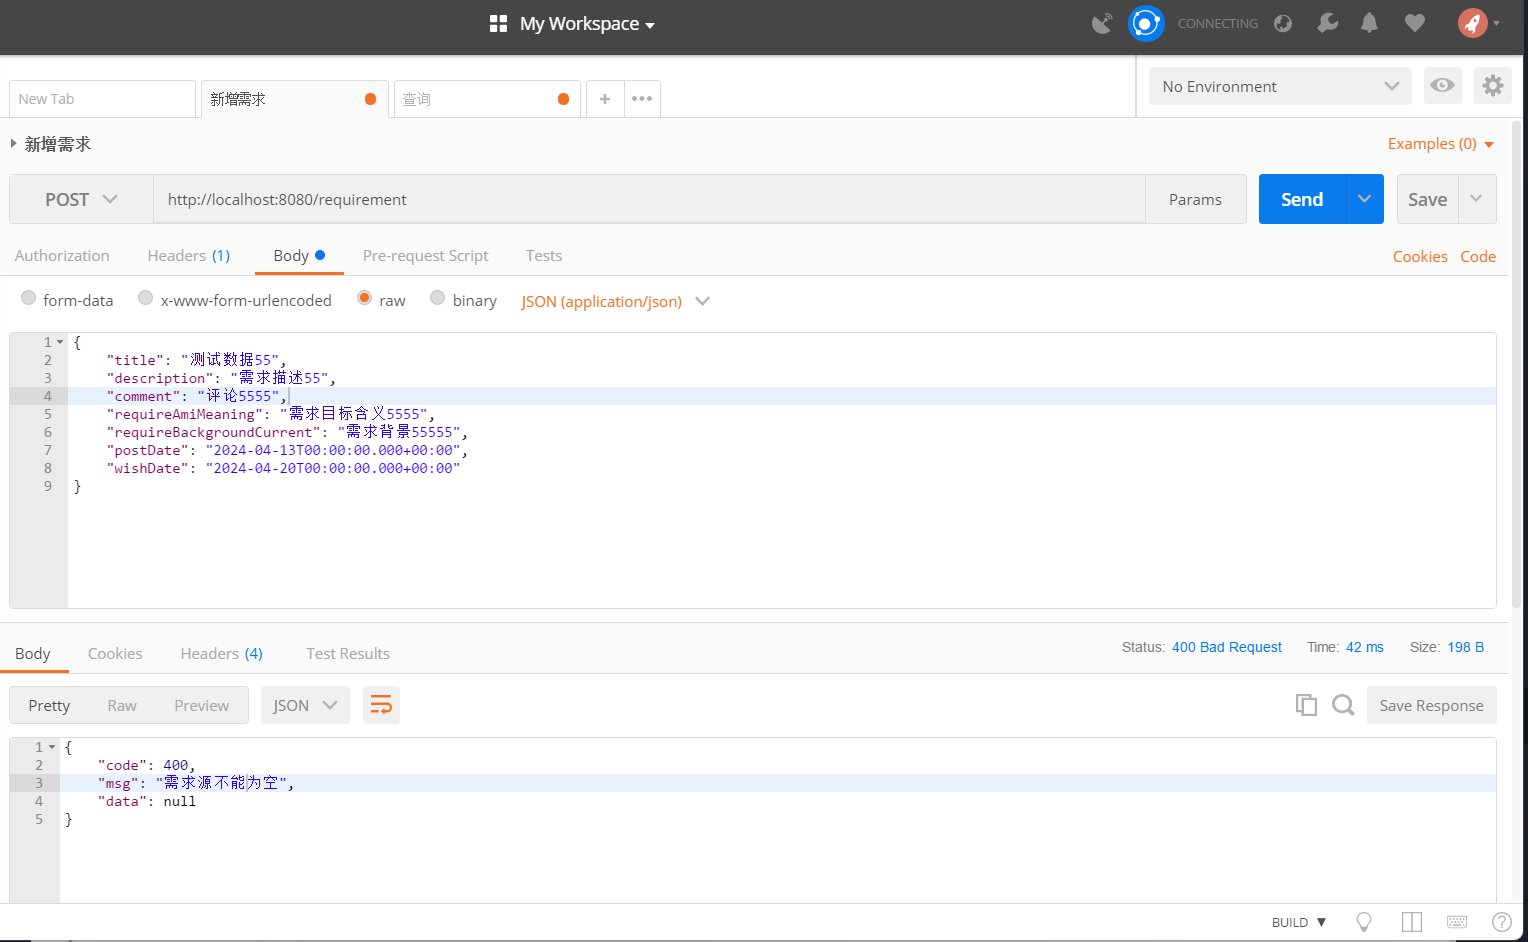
Task: Toggle line wrap icon in response
Action: 381,705
